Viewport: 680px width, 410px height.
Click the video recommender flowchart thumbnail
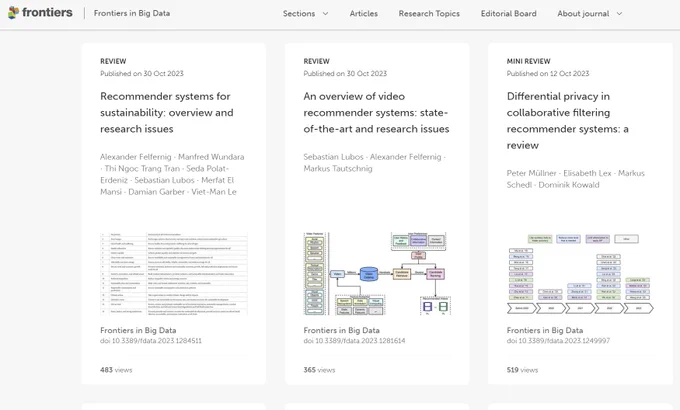[x=377, y=273]
